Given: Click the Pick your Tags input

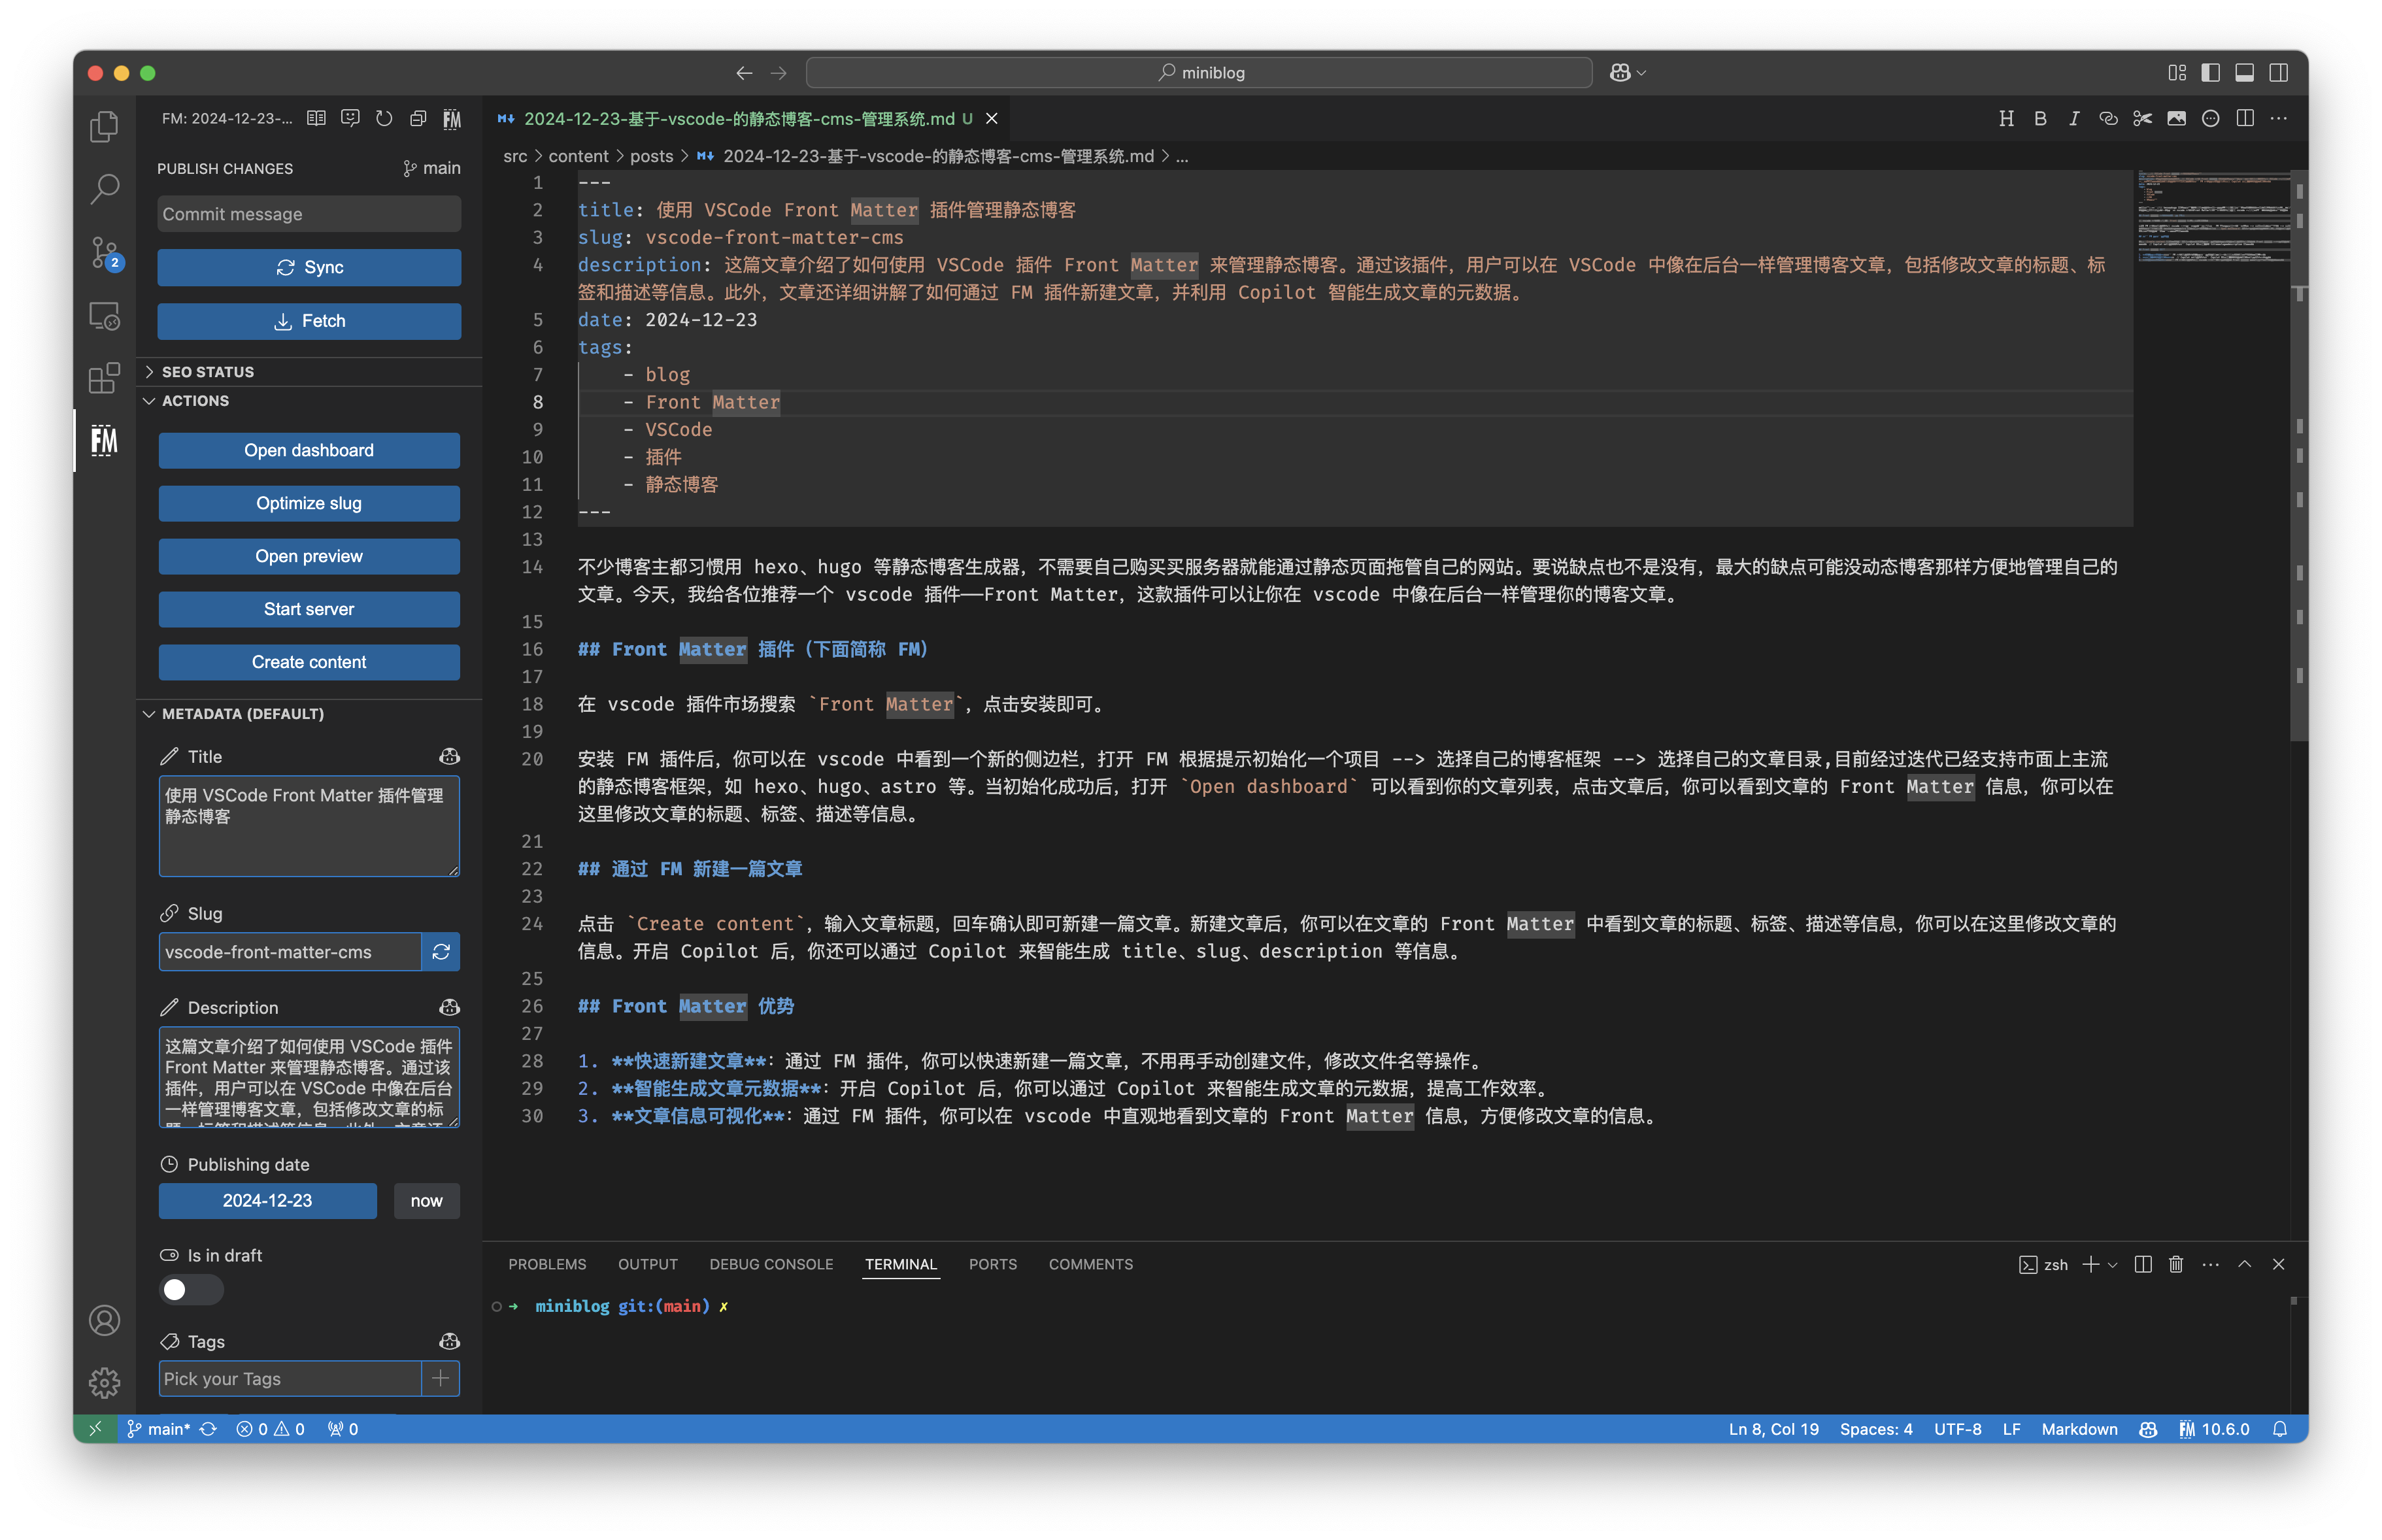Looking at the screenshot, I should click(290, 1378).
